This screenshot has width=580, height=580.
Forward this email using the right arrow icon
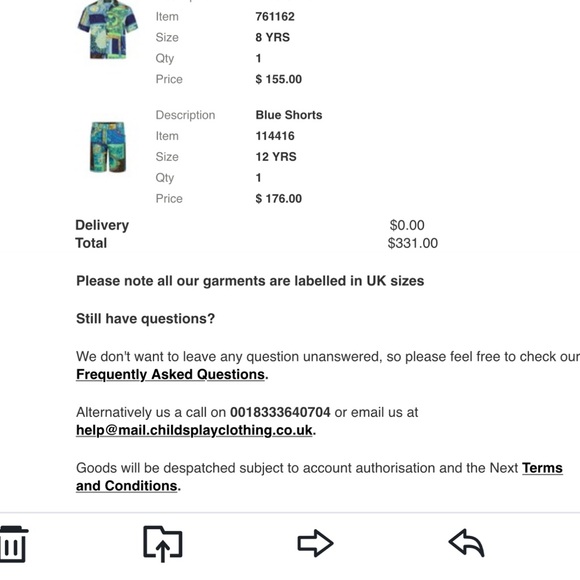click(316, 543)
